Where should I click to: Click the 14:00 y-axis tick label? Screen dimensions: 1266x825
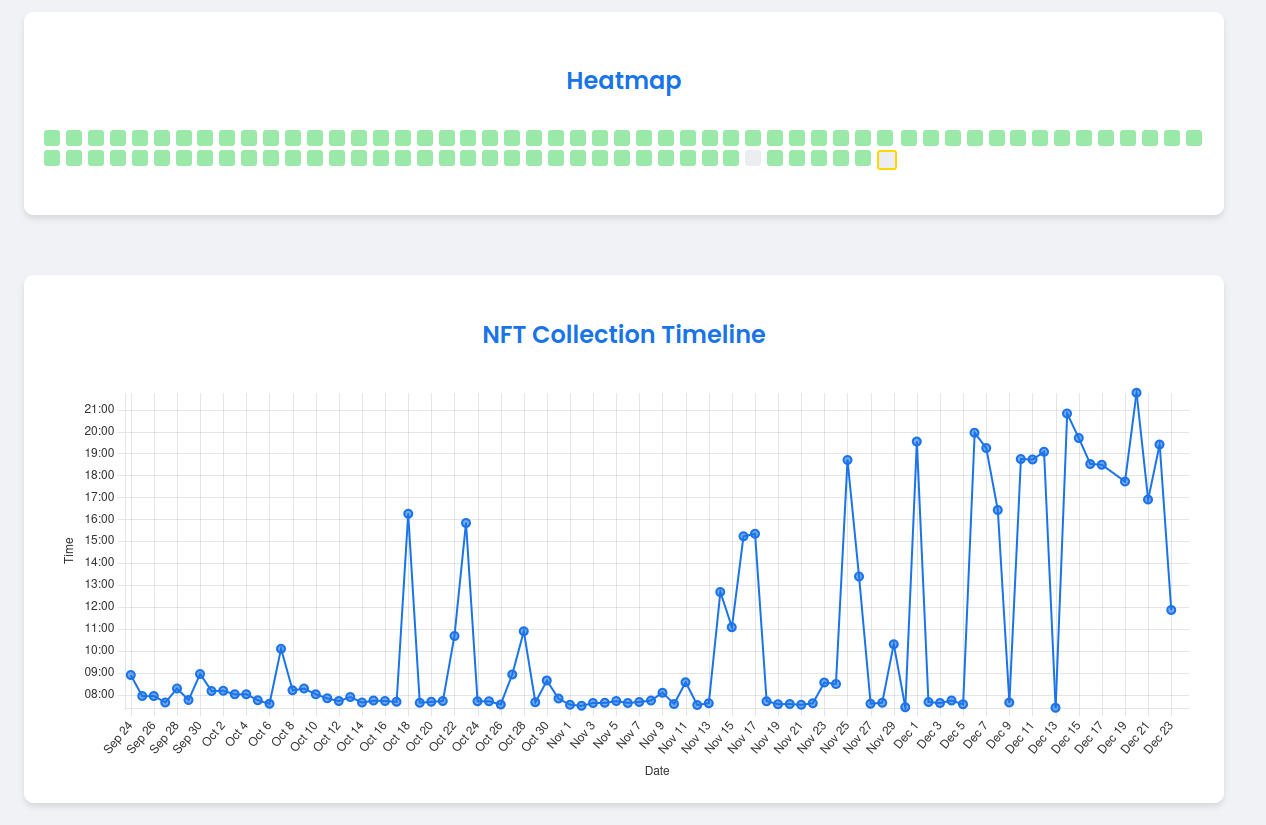pos(100,563)
